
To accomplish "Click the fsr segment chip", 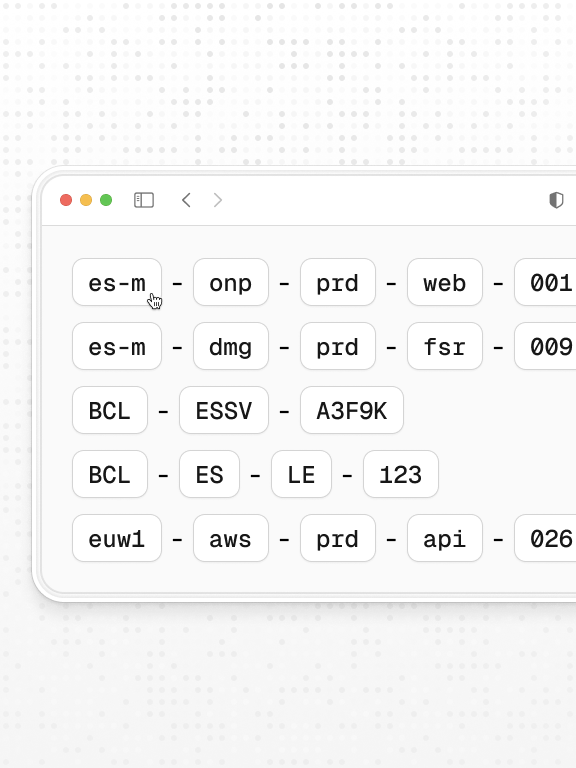I will point(445,346).
